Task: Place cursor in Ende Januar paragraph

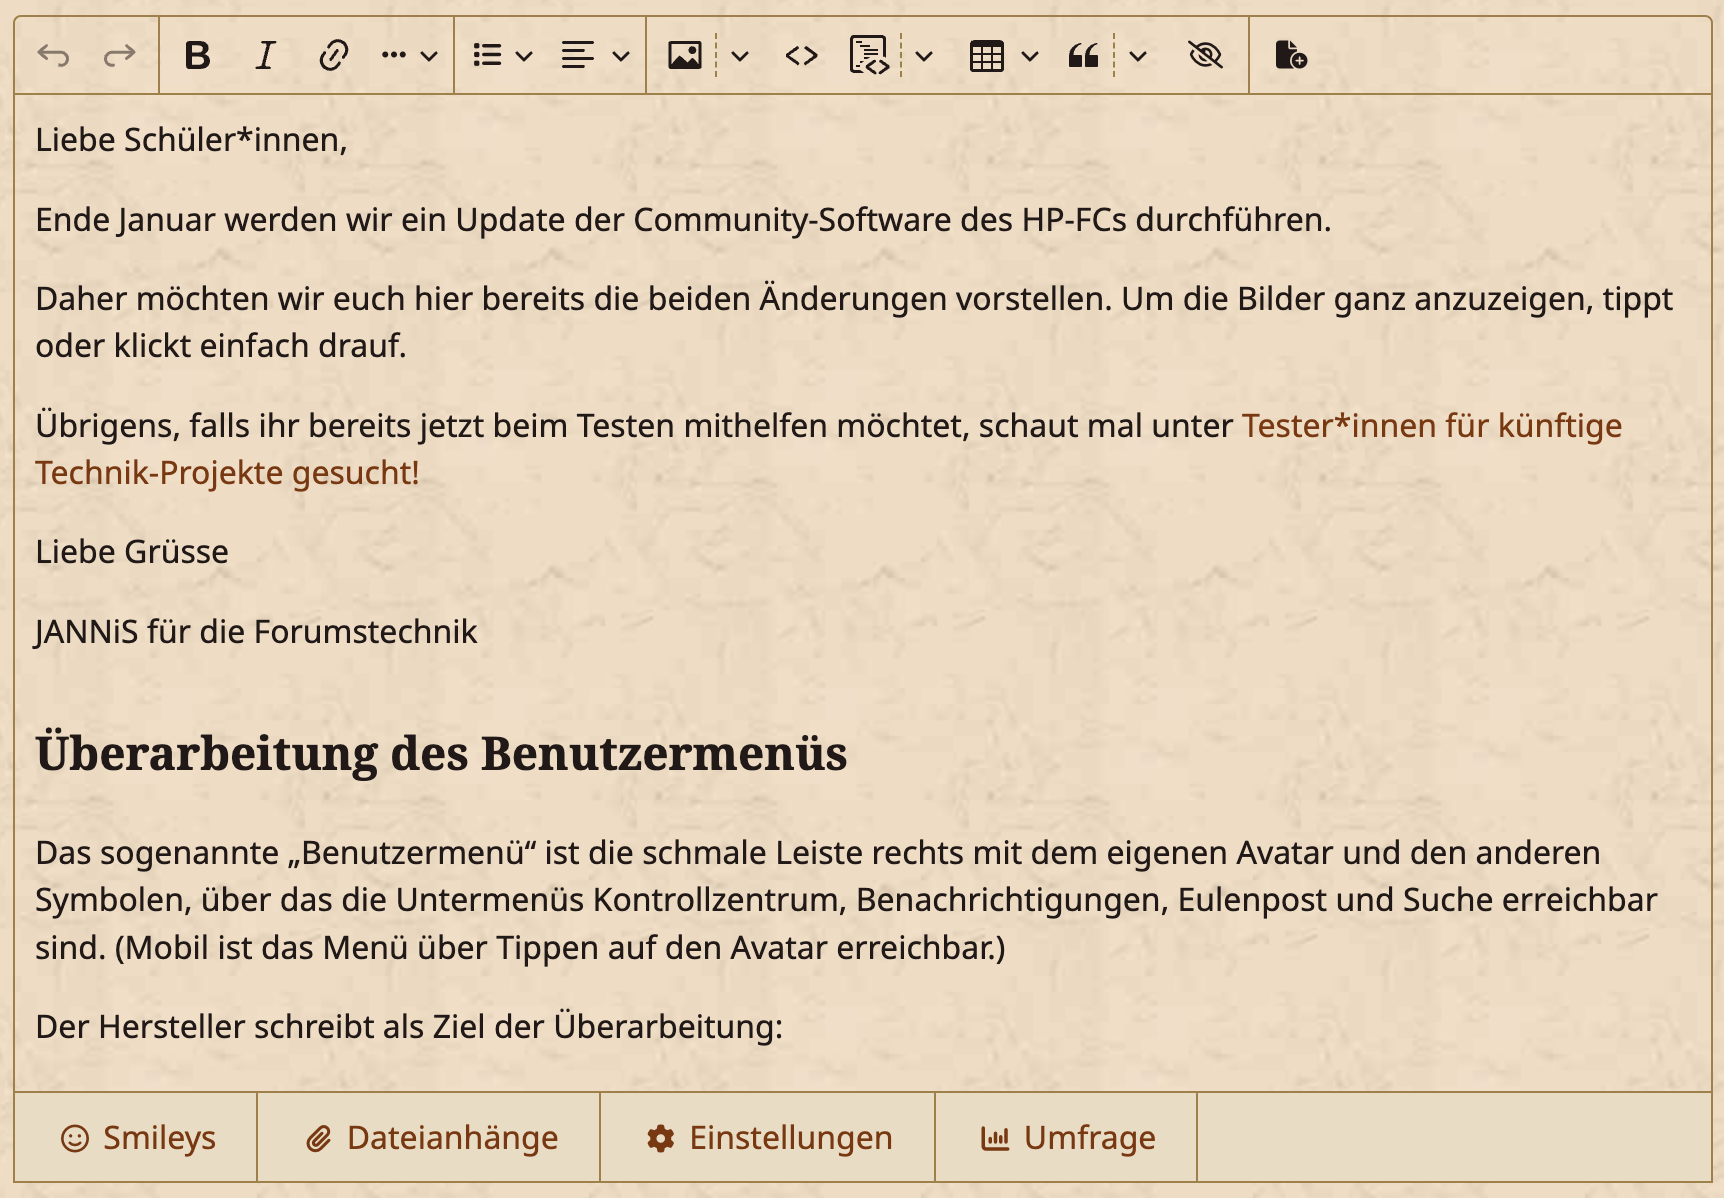Action: tap(683, 220)
